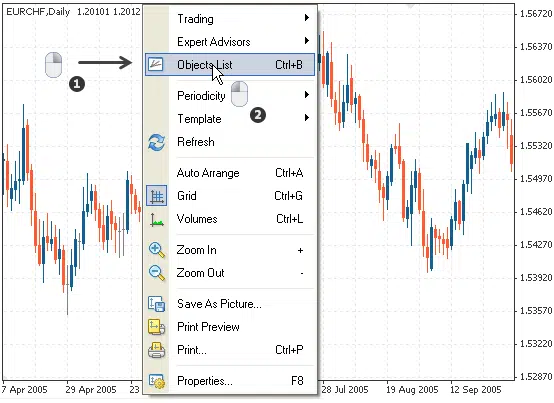Image resolution: width=554 pixels, height=403 pixels.
Task: Click the Print Preview icon
Action: pos(156,327)
